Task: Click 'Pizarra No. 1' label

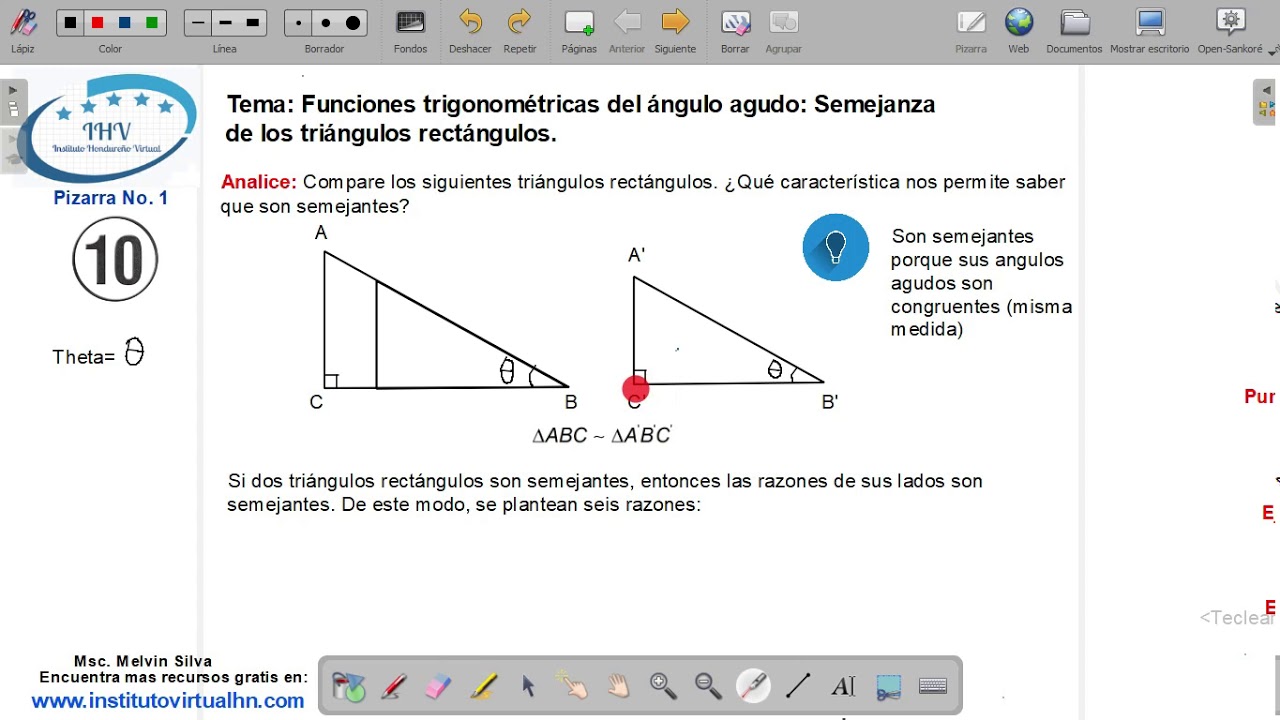Action: coord(111,198)
